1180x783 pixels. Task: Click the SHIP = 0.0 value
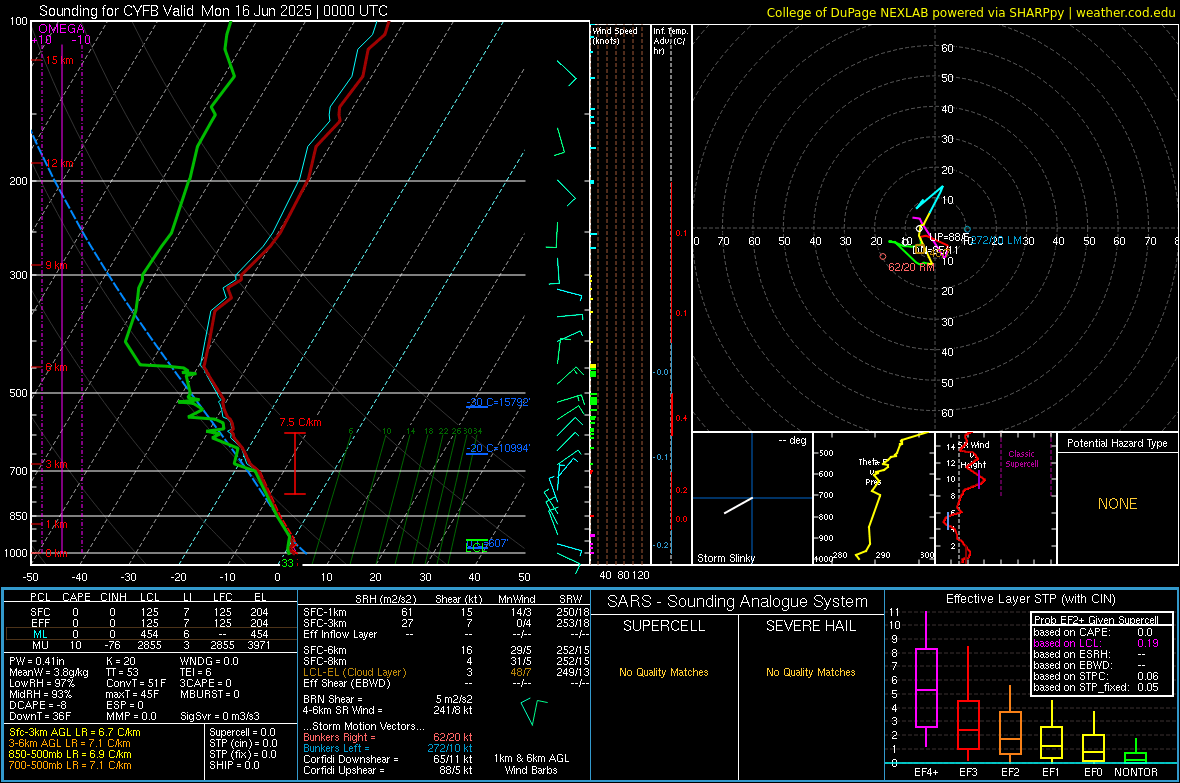point(234,765)
